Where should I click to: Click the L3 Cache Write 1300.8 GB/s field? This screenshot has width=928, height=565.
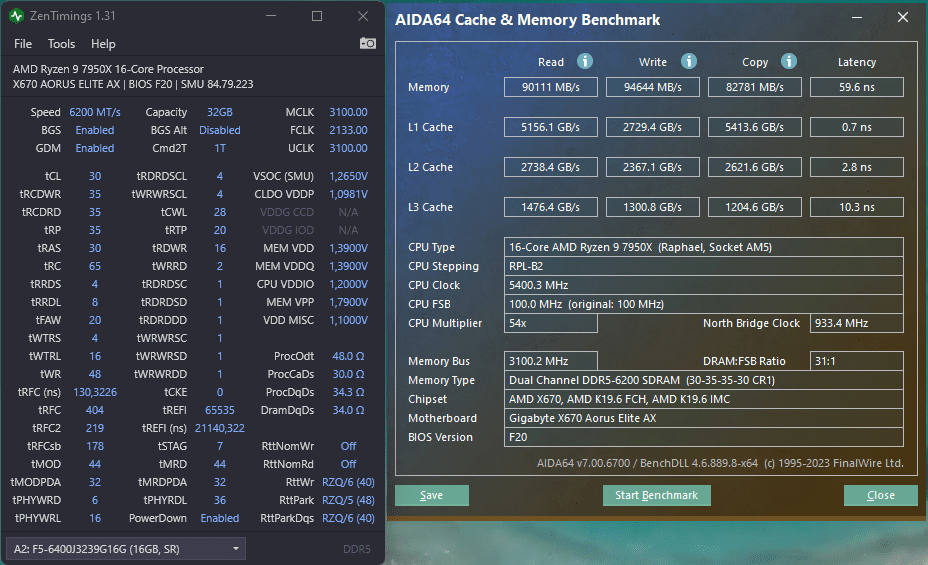click(653, 207)
